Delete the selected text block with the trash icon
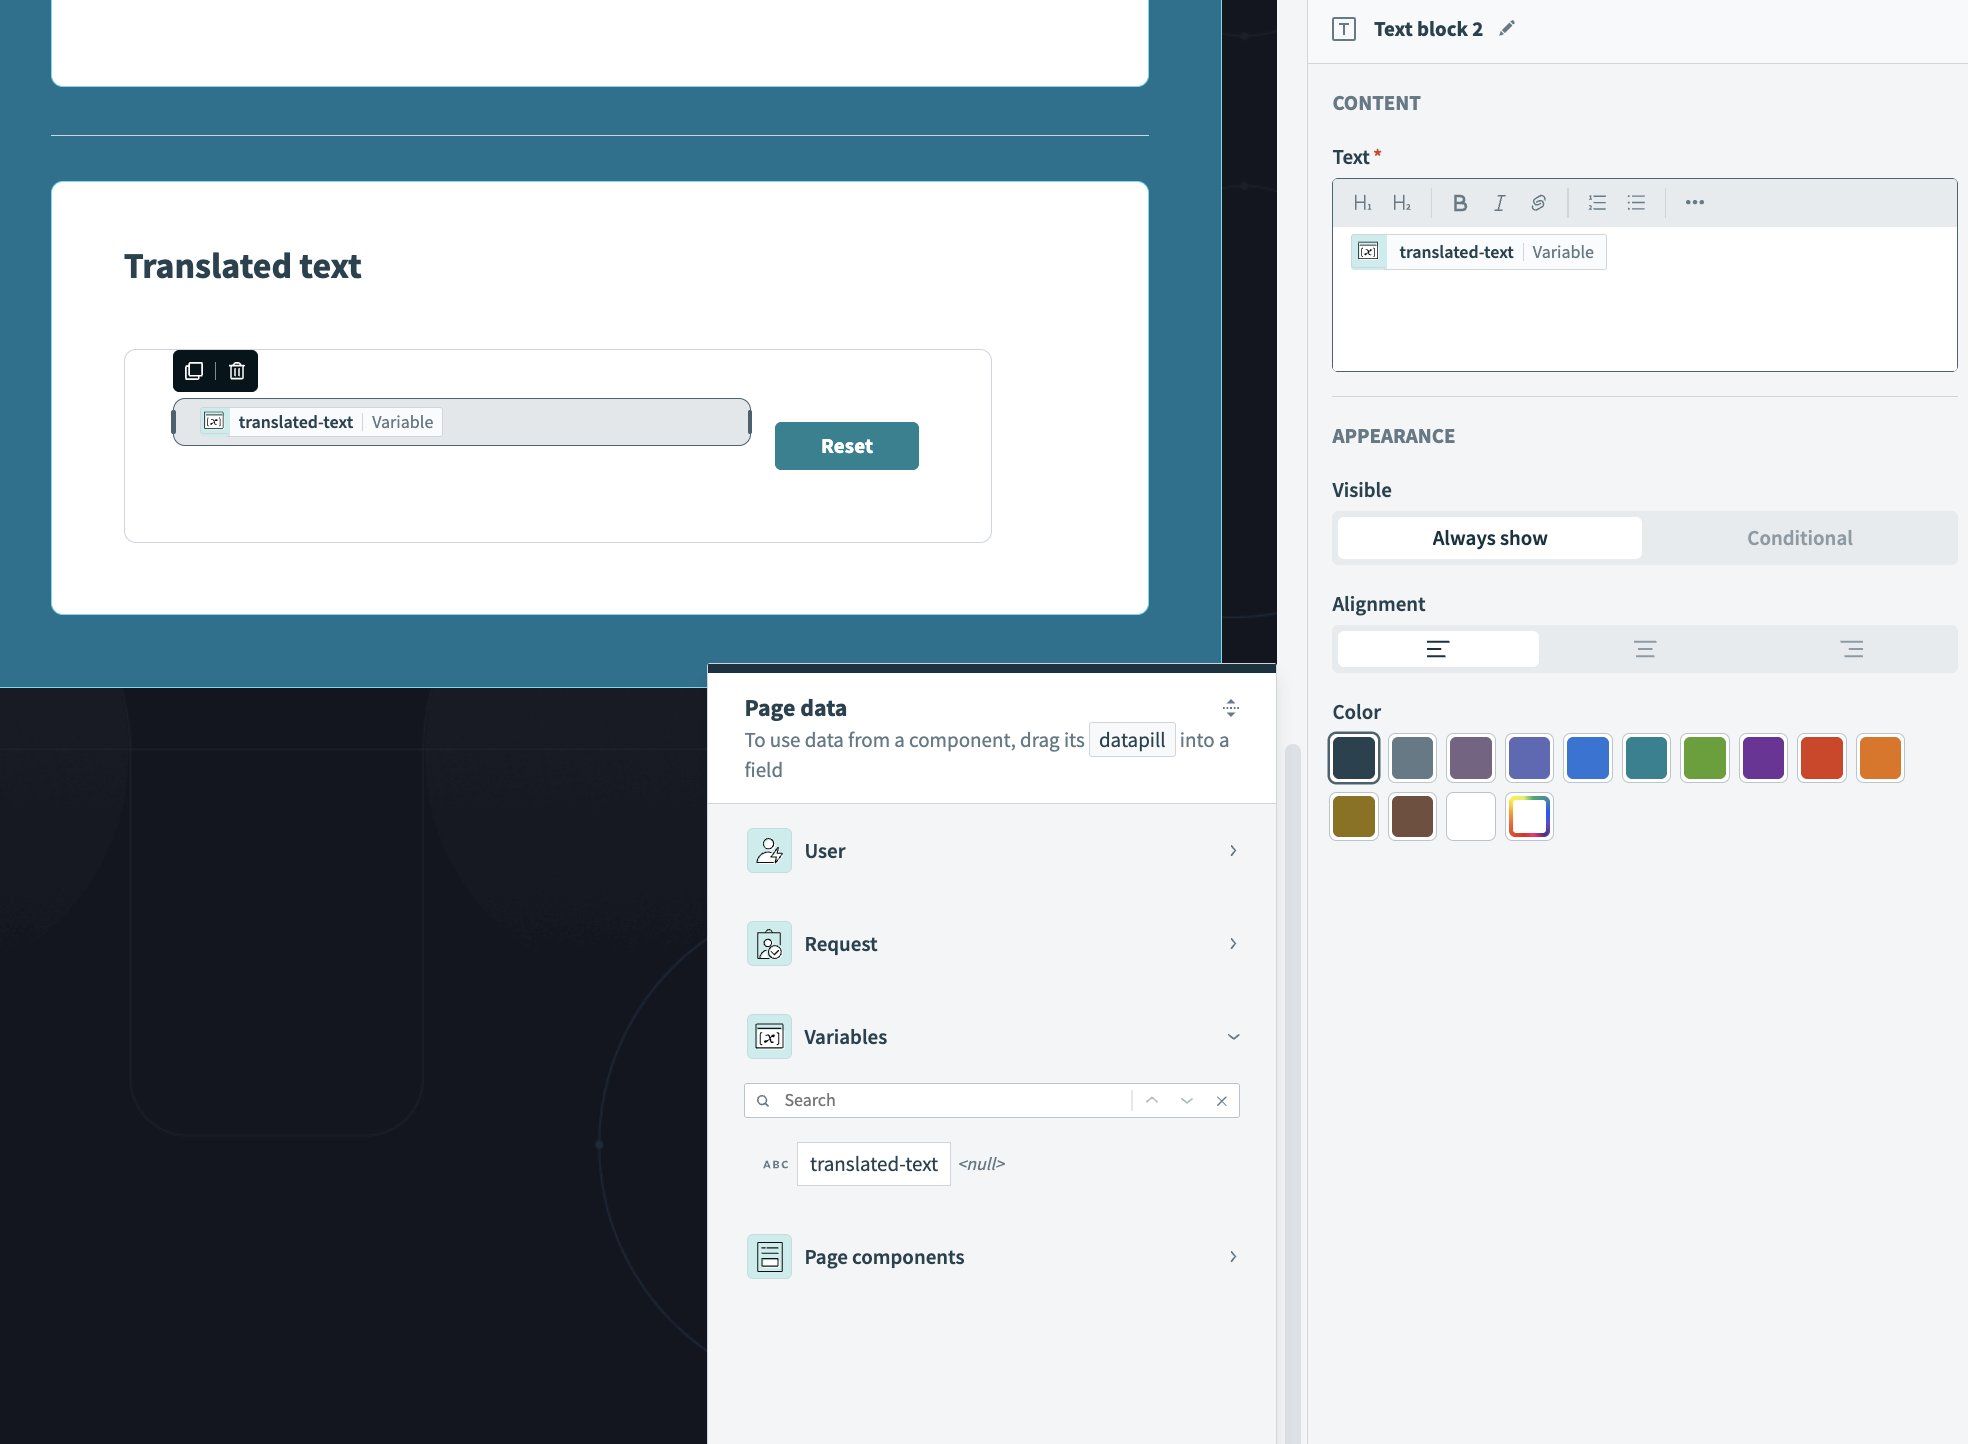 [x=237, y=371]
